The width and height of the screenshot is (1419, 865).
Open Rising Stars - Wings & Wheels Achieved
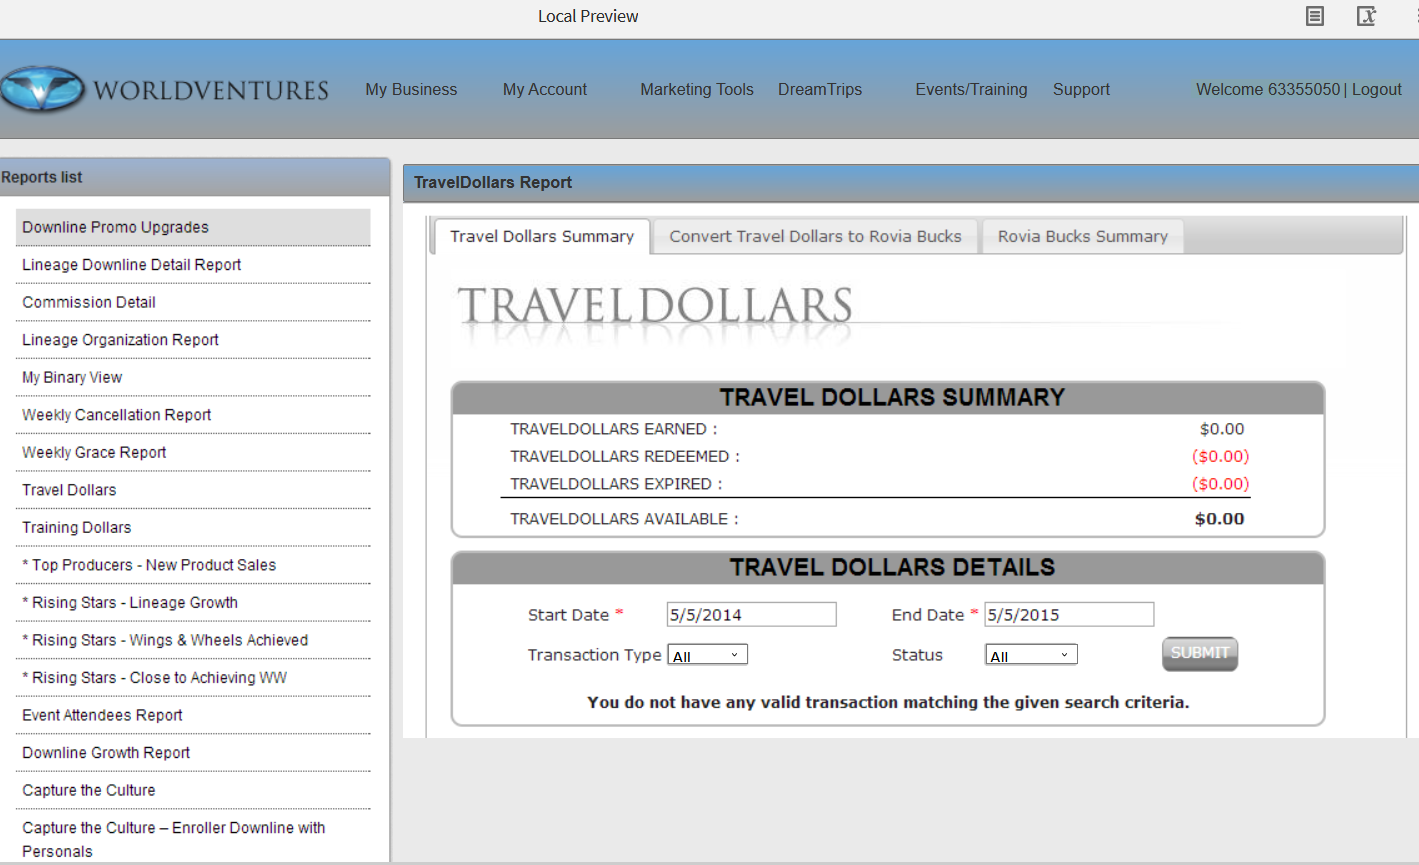pos(193,640)
